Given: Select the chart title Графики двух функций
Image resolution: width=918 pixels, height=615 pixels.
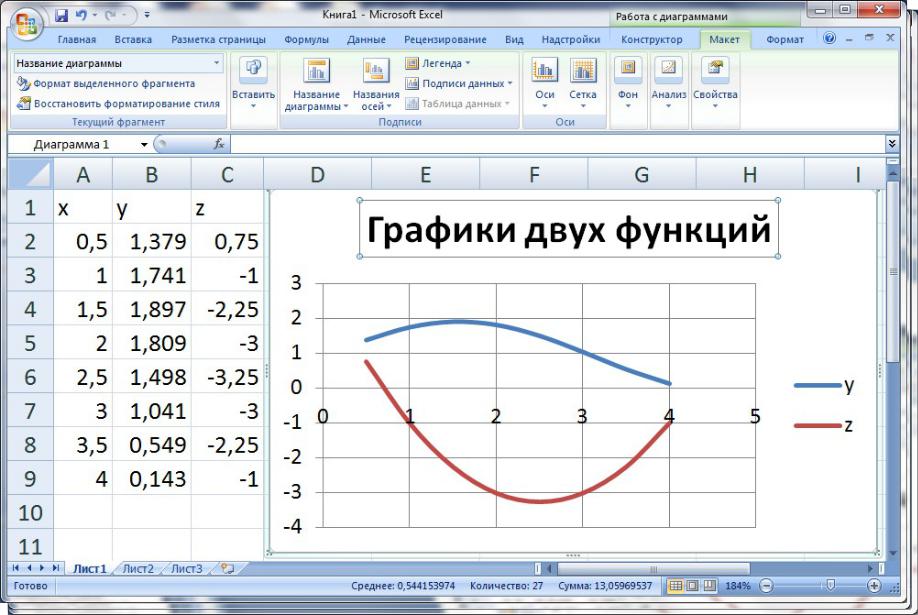Looking at the screenshot, I should pyautogui.click(x=568, y=229).
